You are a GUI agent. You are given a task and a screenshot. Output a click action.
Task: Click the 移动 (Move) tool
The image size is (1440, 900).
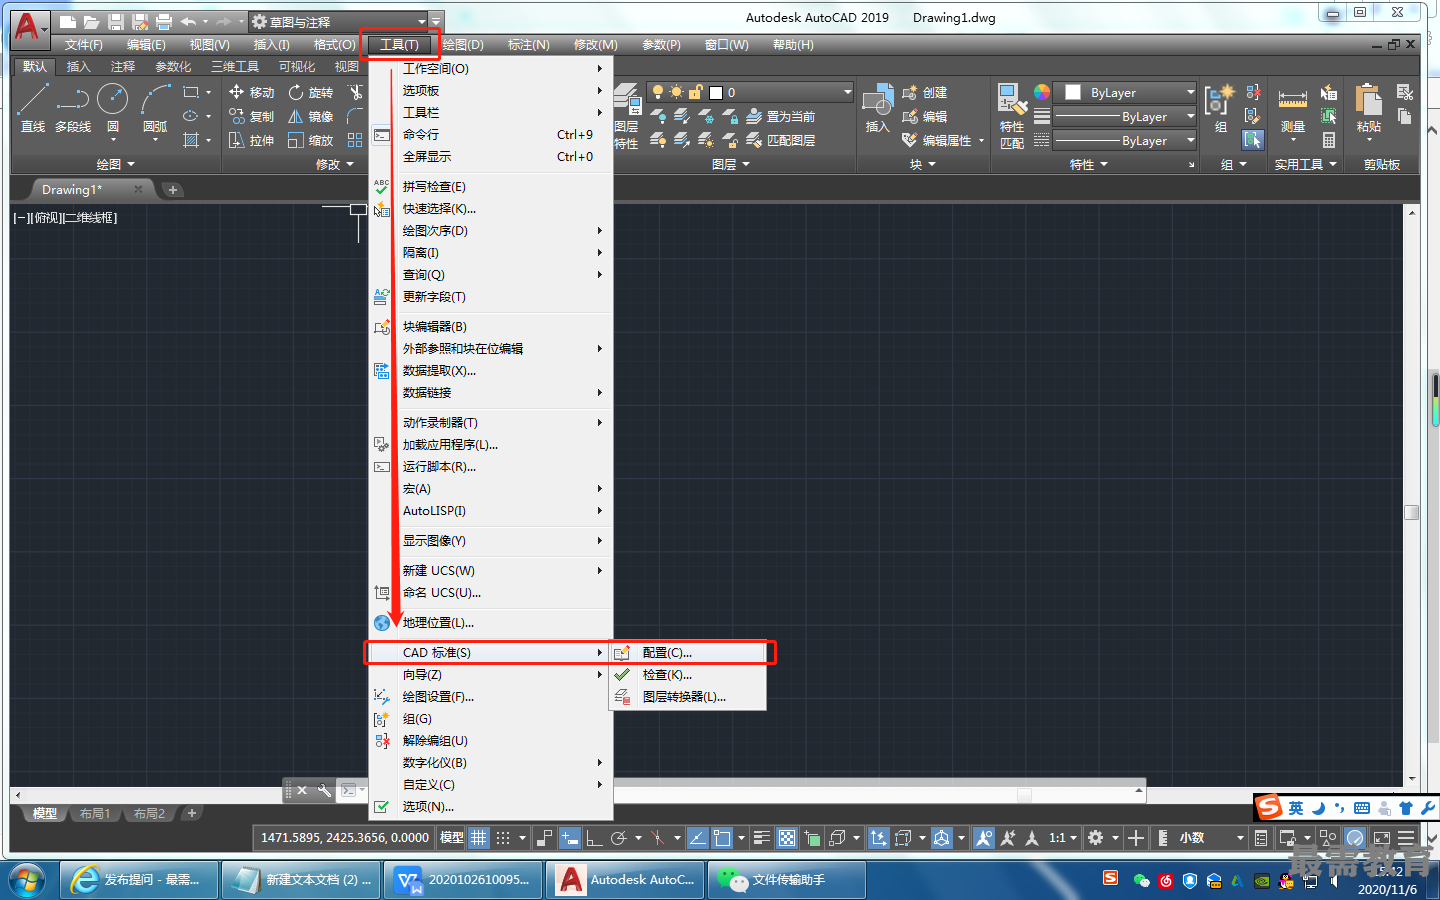(x=252, y=92)
